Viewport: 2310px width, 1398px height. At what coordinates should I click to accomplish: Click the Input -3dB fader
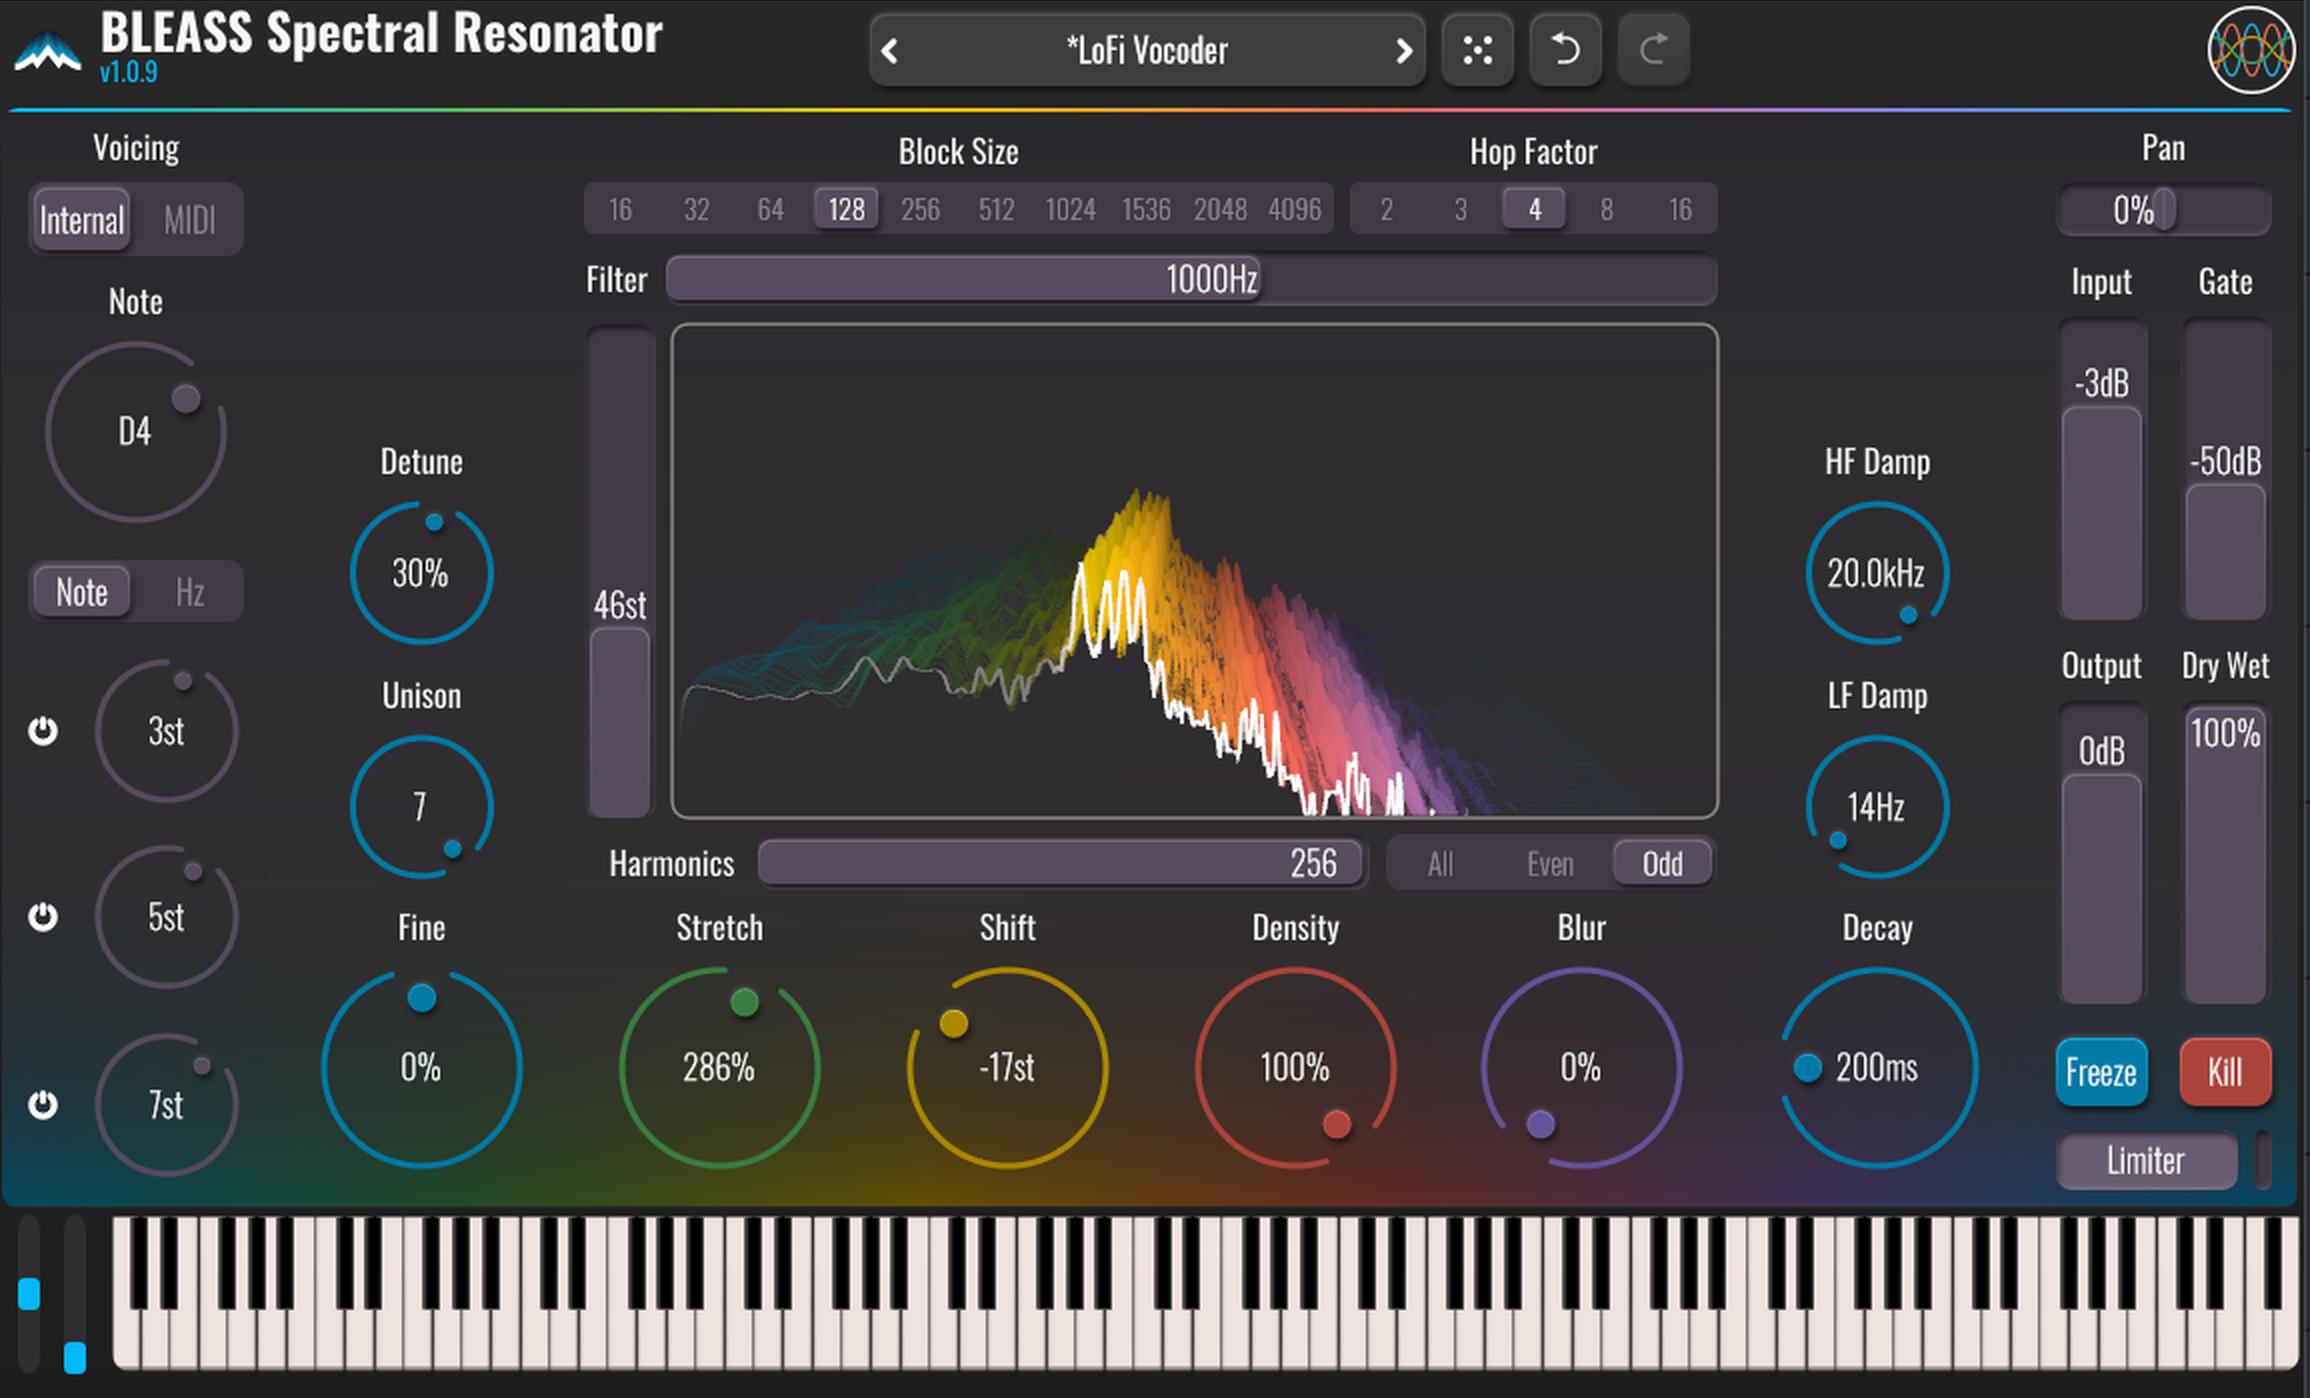[x=2102, y=470]
